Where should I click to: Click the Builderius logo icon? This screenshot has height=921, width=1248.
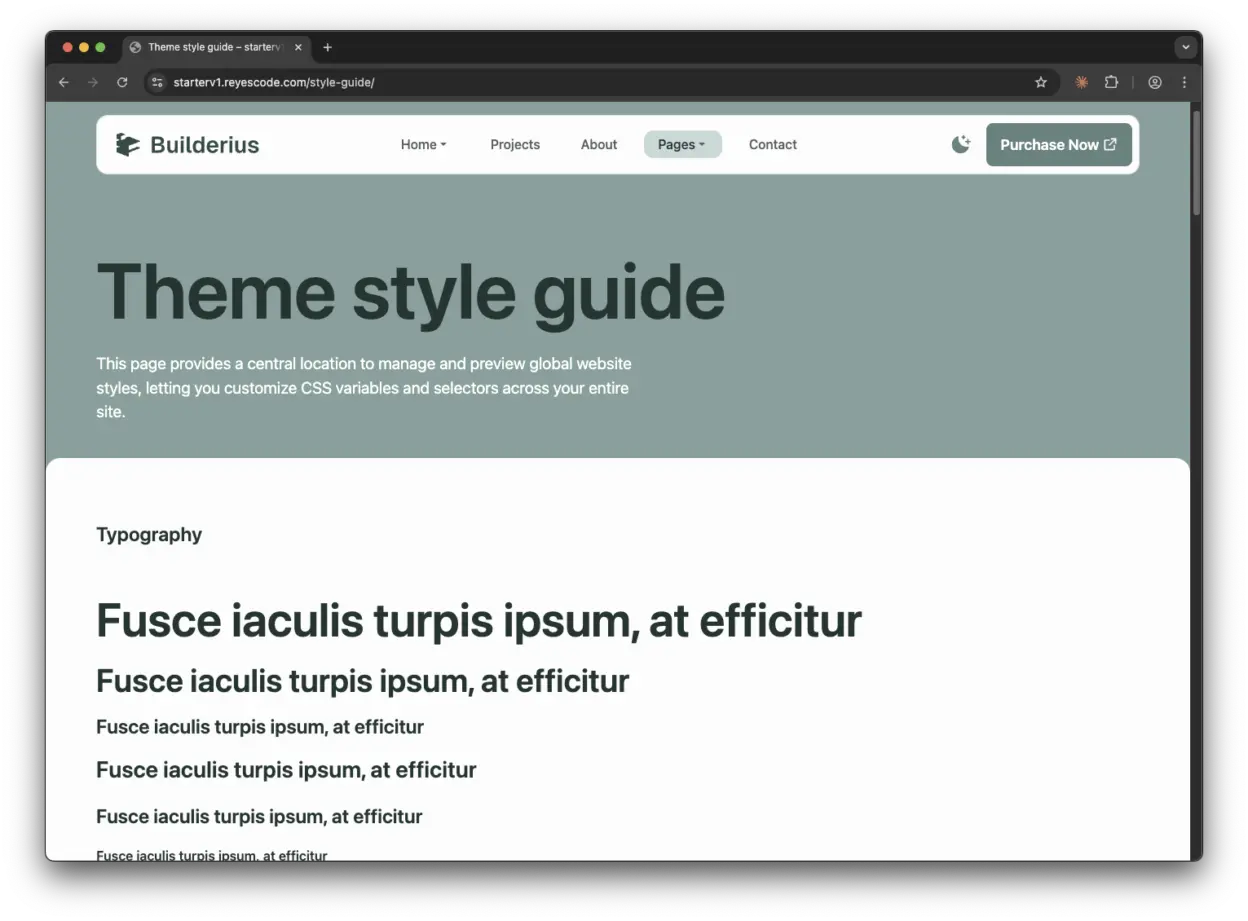coord(127,145)
